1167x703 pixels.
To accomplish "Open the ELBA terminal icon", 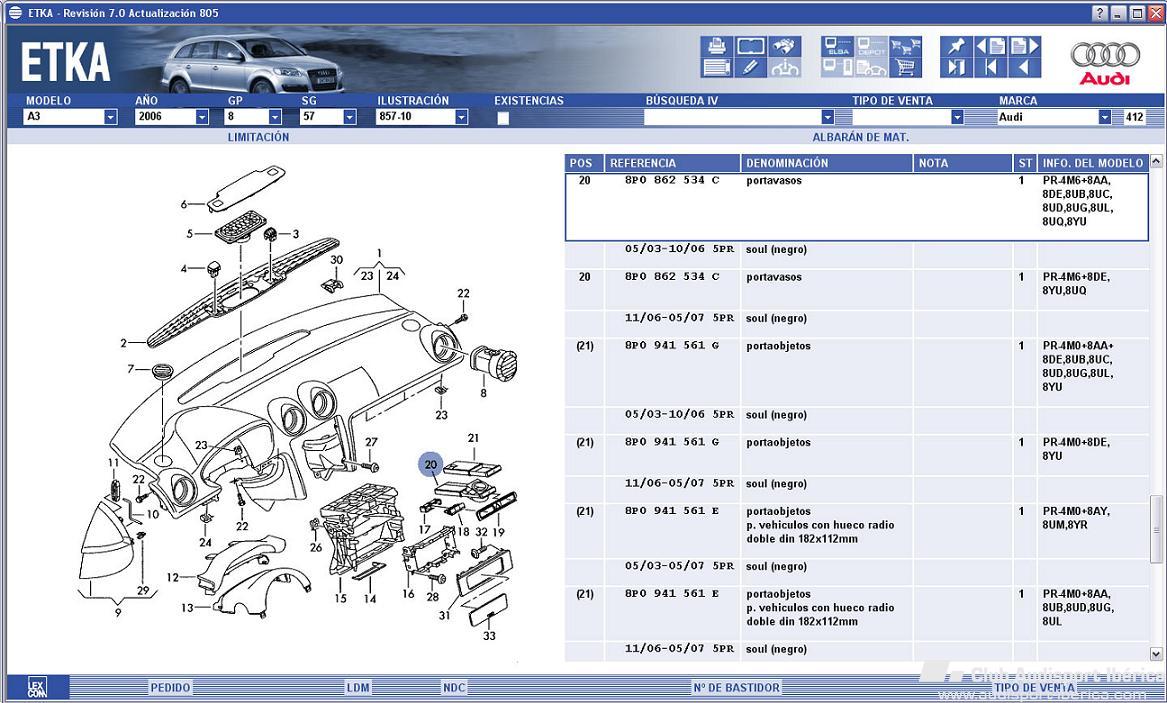I will [x=837, y=46].
